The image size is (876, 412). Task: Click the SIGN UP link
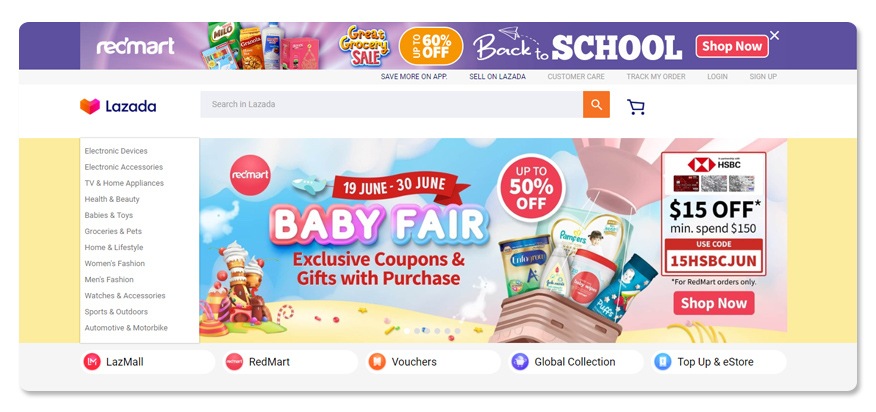pos(763,77)
